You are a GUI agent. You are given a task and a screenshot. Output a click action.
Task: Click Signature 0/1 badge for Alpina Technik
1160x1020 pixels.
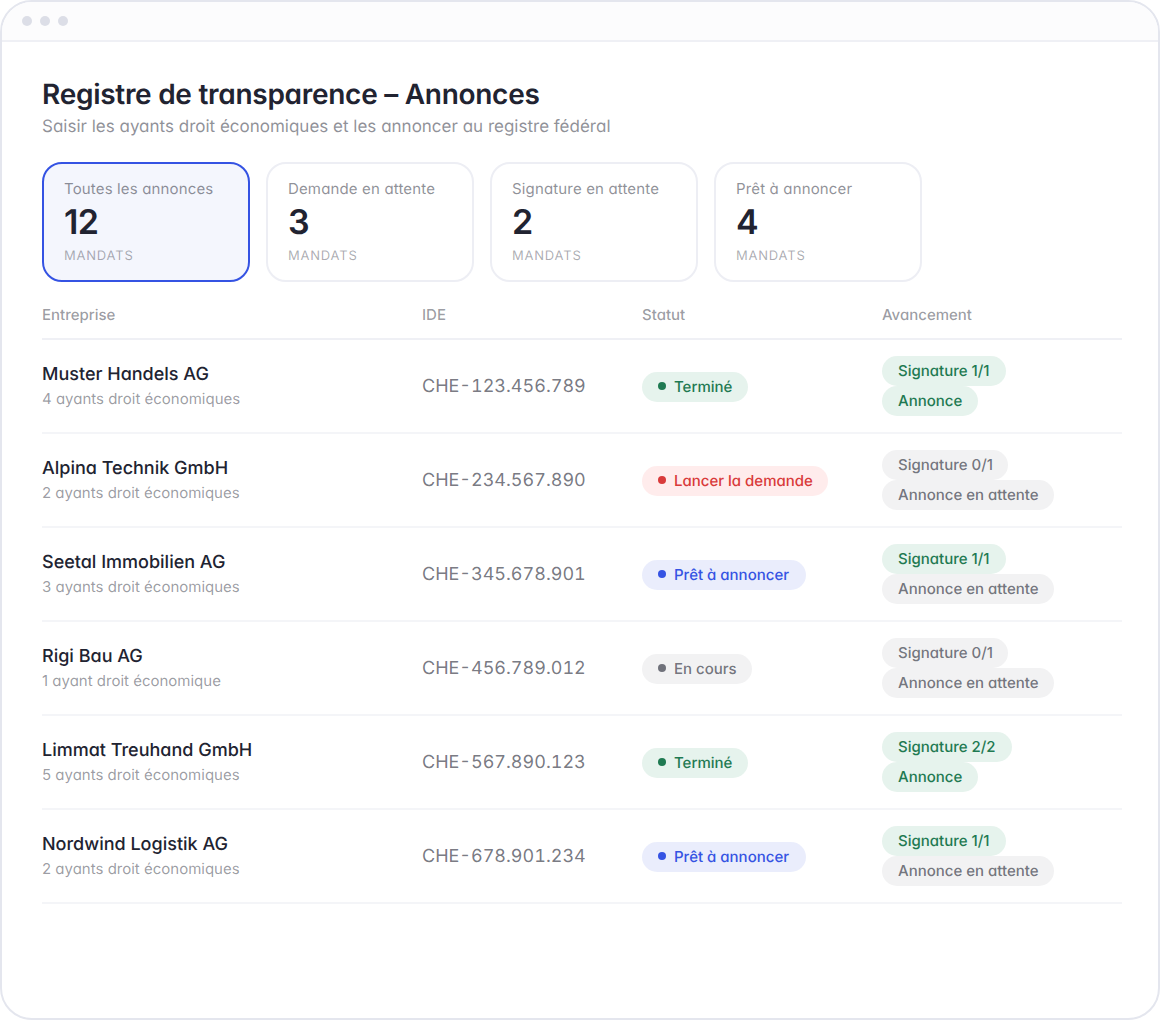[945, 465]
